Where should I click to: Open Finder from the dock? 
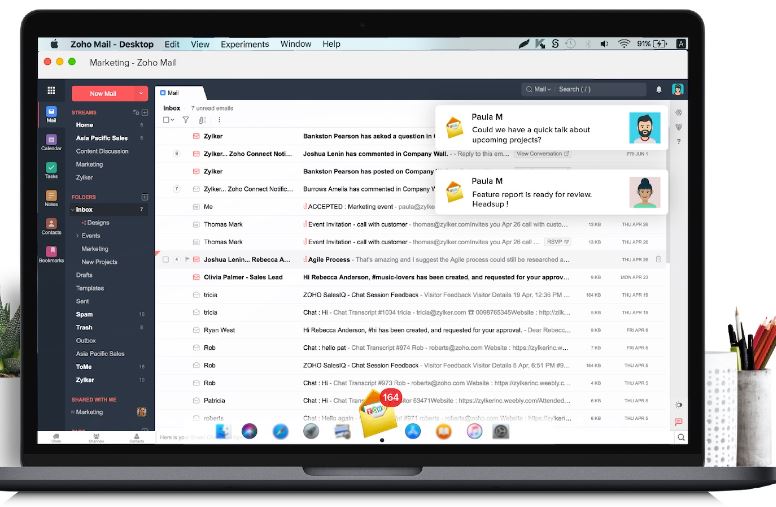click(x=223, y=431)
